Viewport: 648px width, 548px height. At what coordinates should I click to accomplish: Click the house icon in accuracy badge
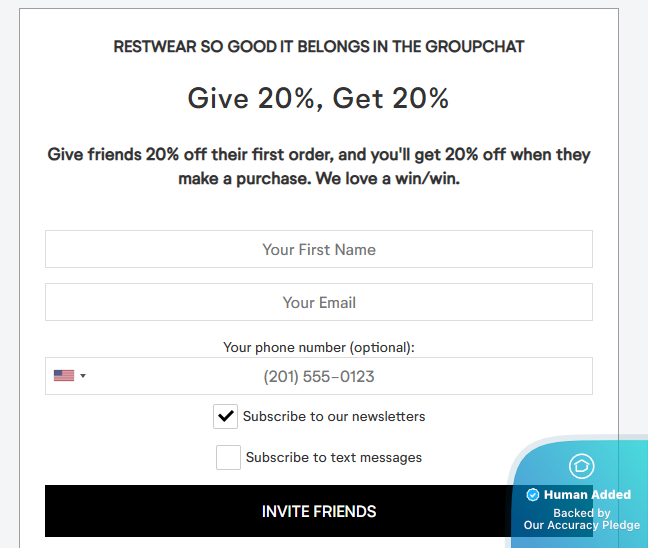point(581,466)
